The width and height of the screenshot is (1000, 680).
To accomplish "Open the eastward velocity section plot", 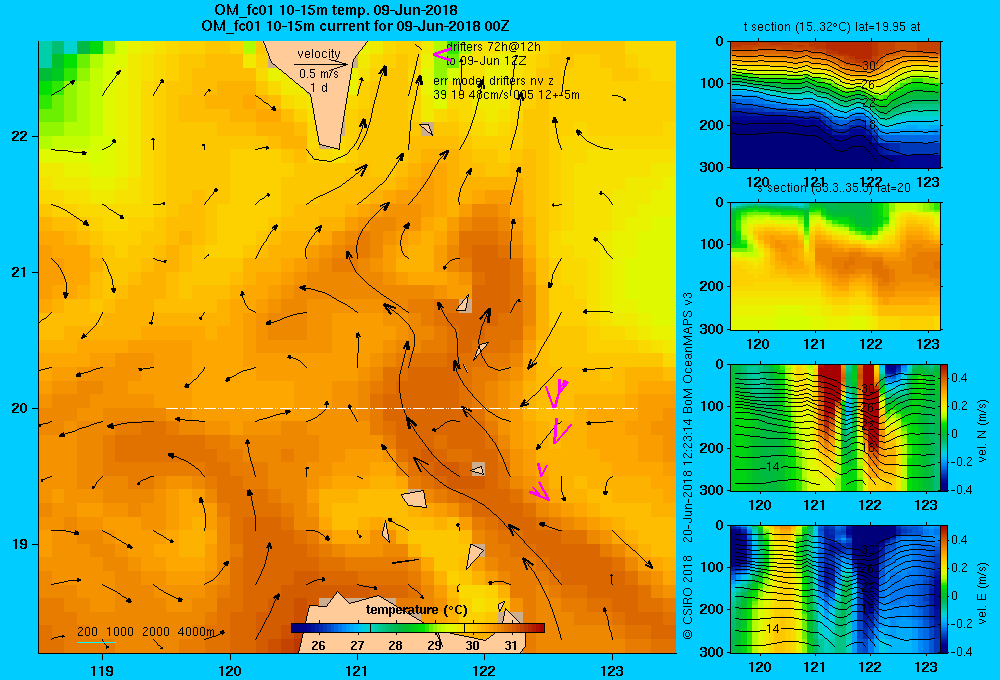I will pos(835,589).
